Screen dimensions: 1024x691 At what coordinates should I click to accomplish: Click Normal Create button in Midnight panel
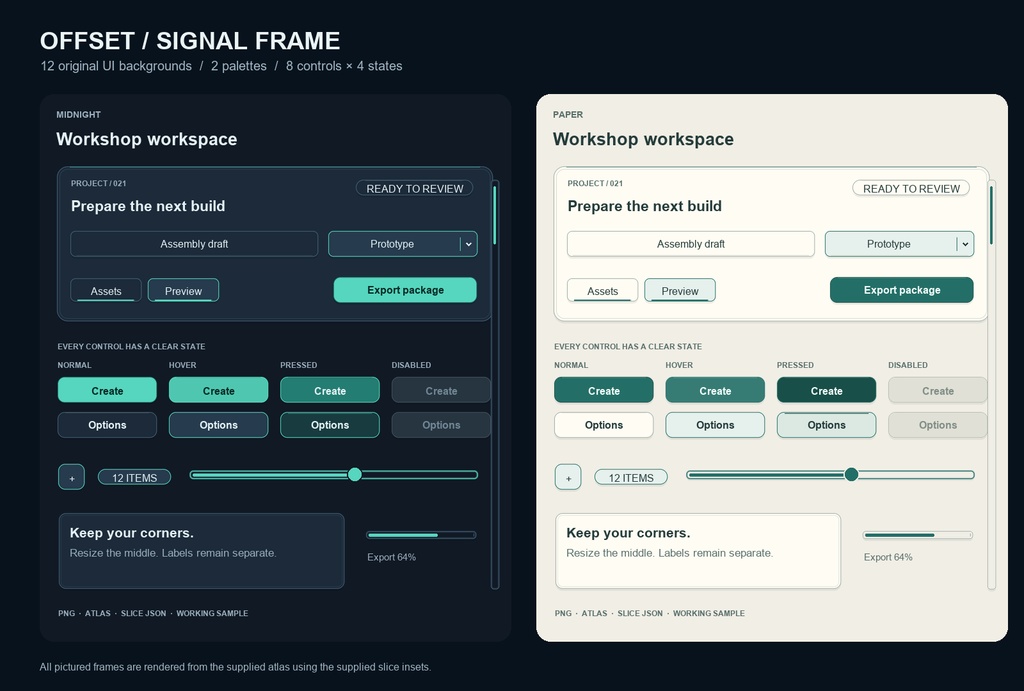pos(107,390)
